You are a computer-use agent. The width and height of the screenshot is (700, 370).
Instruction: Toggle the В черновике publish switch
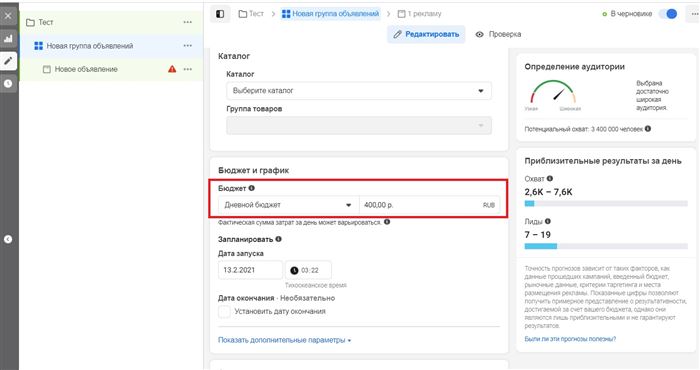(669, 14)
